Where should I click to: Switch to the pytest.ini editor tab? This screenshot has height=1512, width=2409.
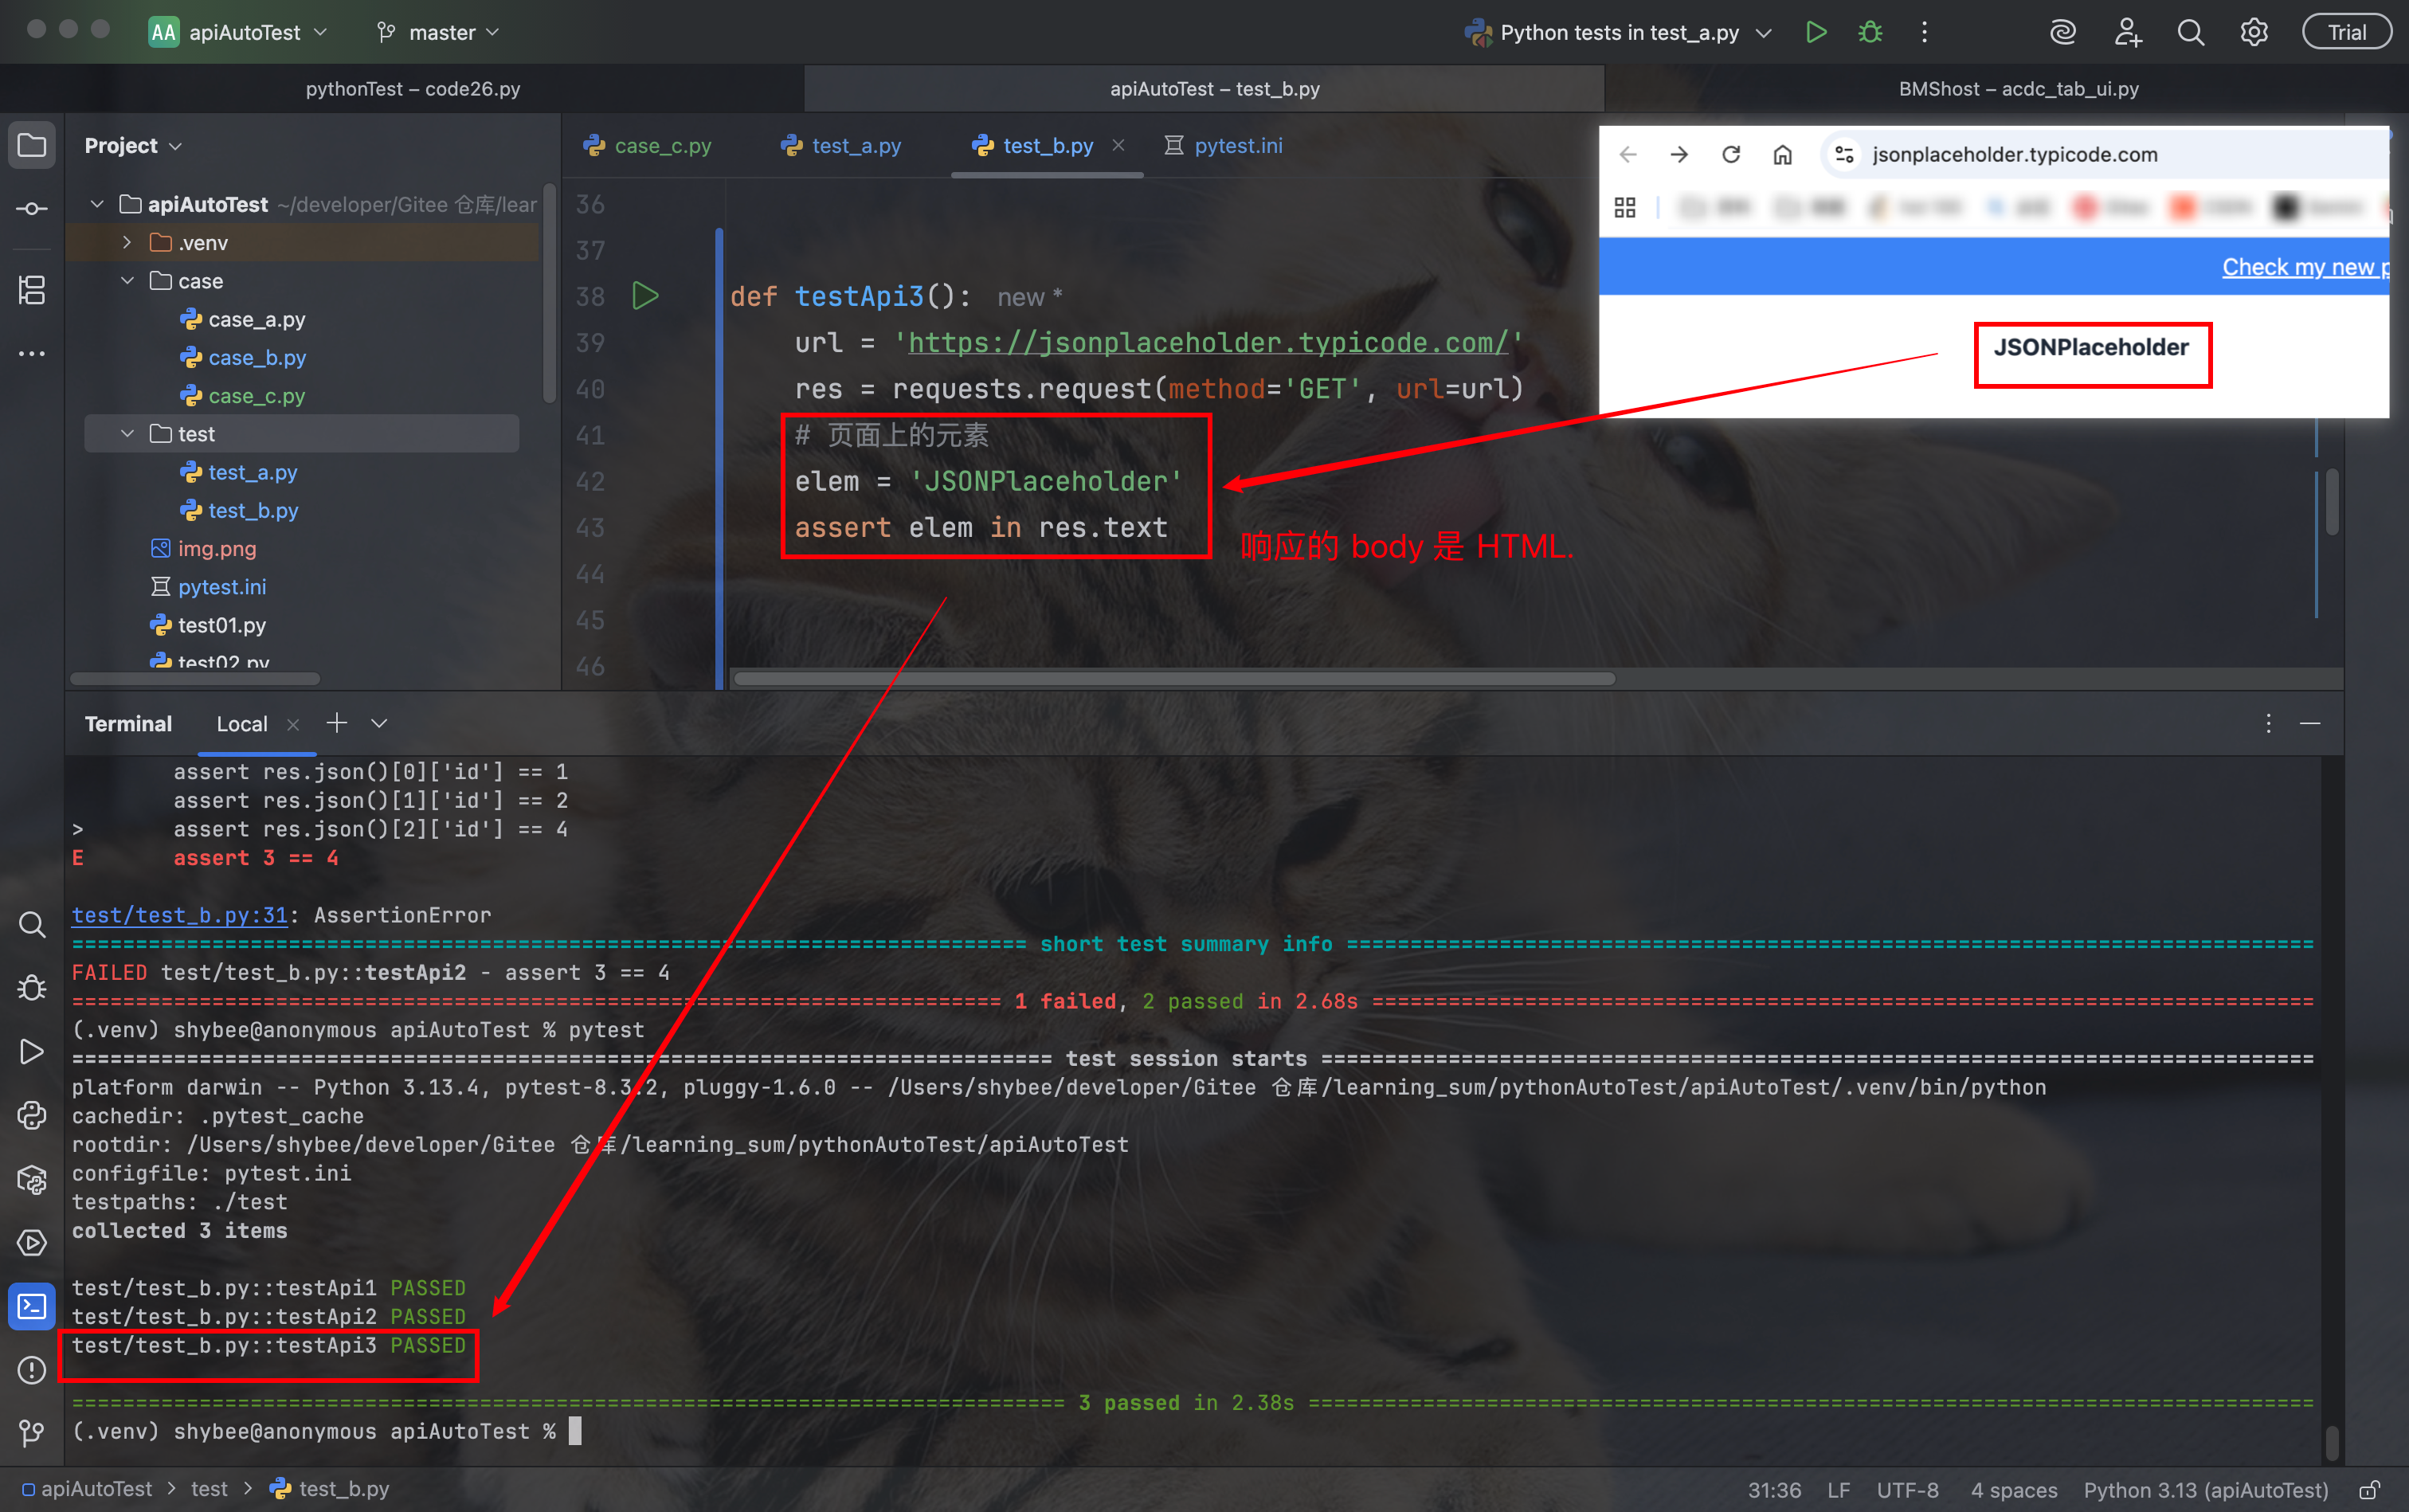(x=1237, y=146)
